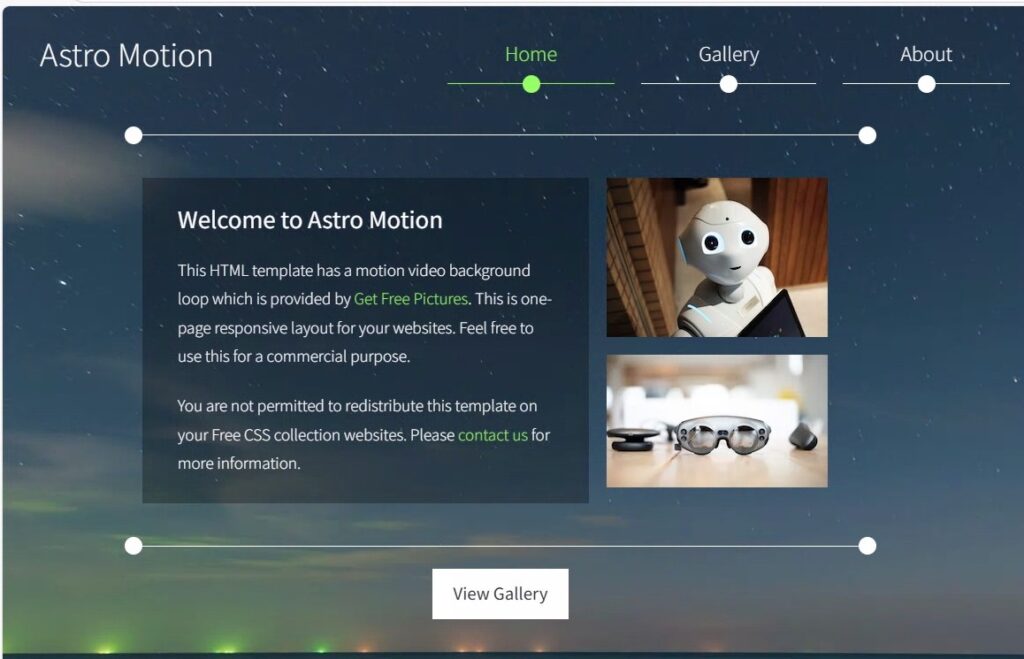The width and height of the screenshot is (1024, 659).
Task: Open the contact us link
Action: (492, 435)
